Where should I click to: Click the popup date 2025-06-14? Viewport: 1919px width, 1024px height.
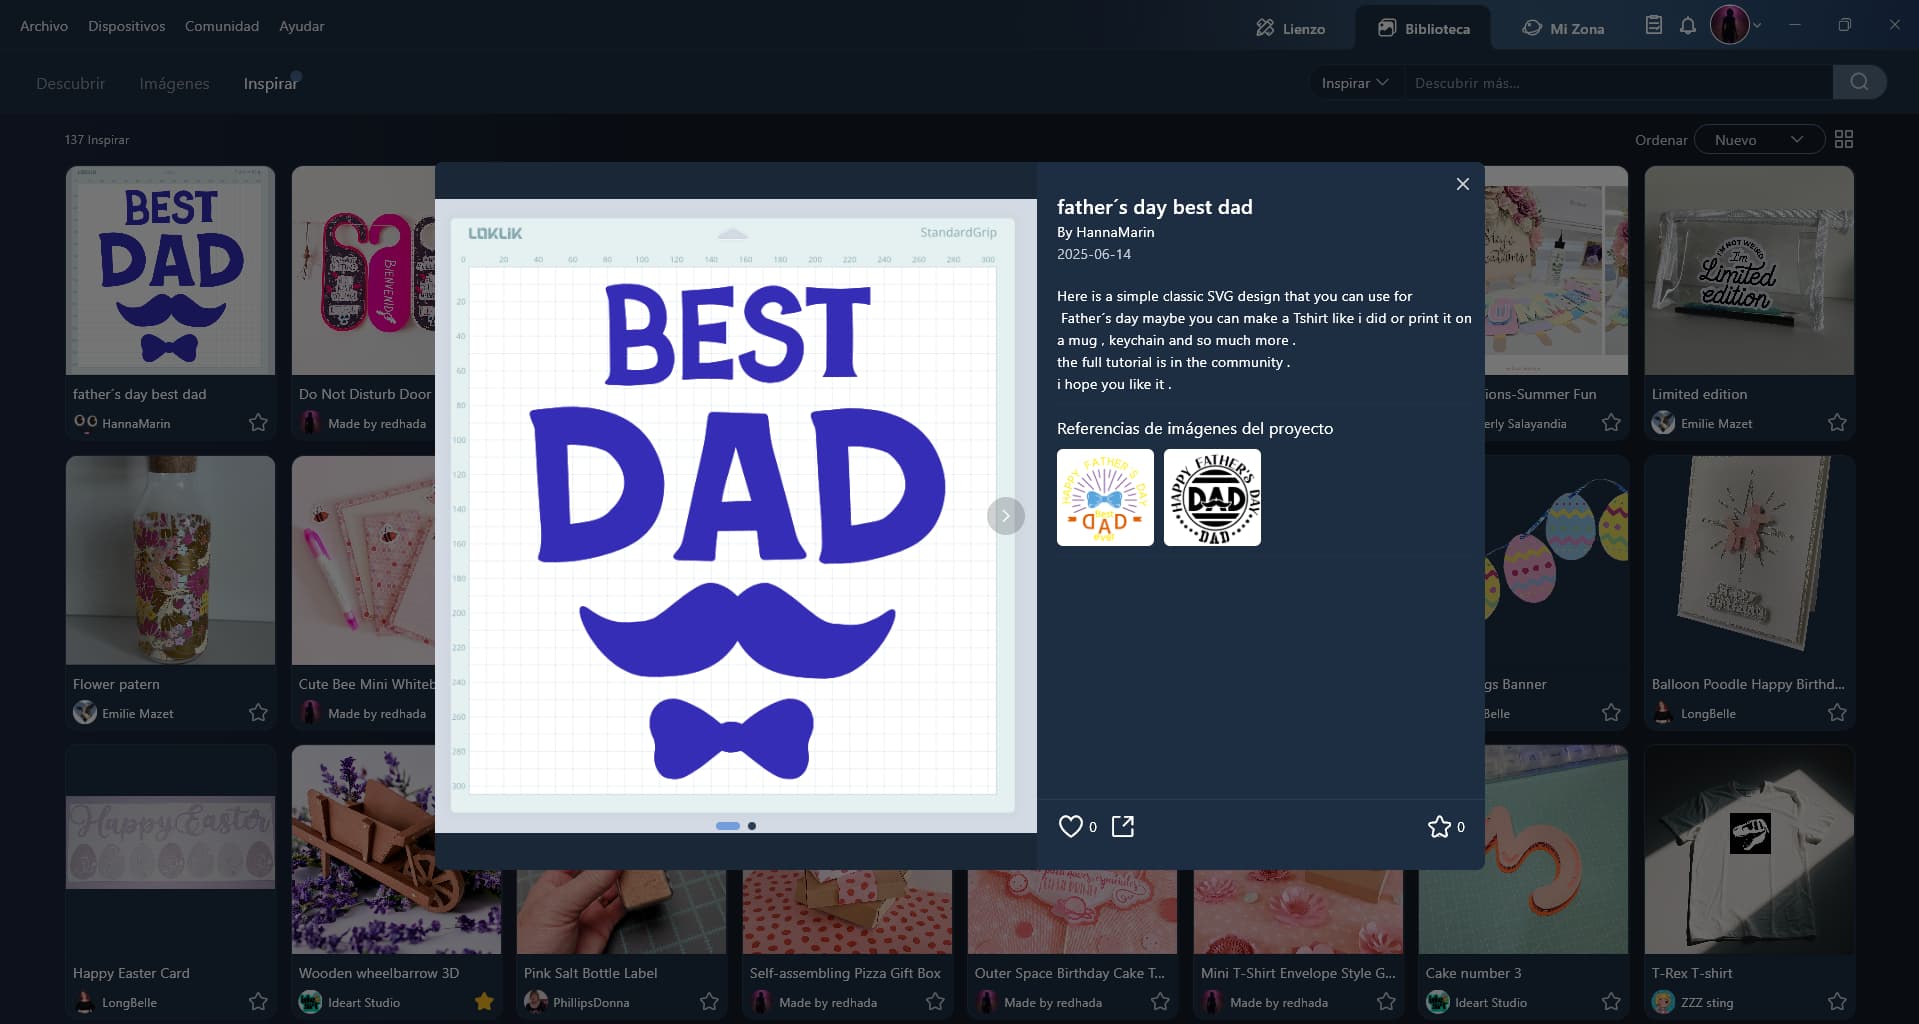(1094, 254)
